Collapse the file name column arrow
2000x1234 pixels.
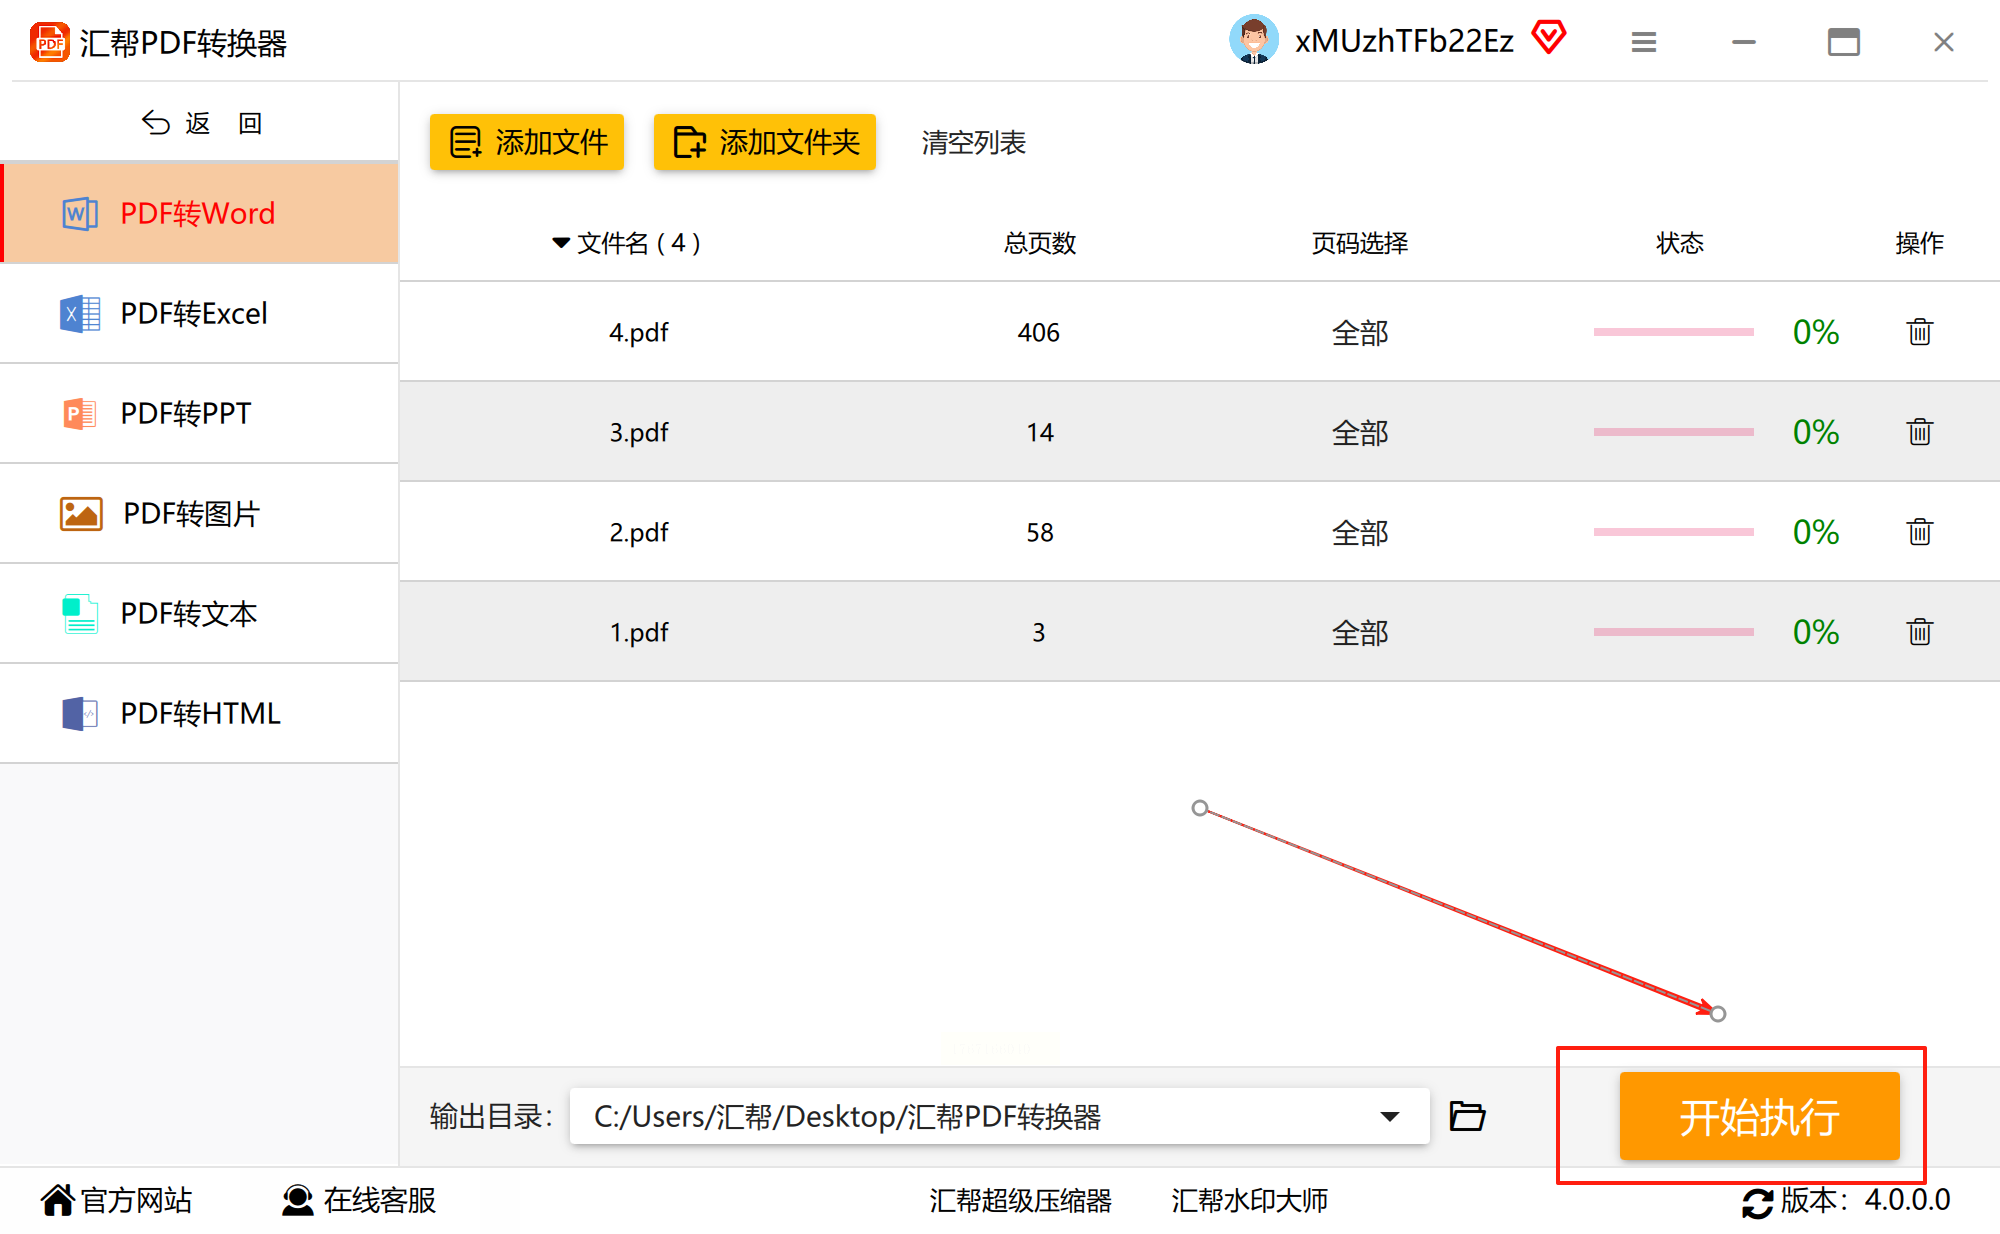pos(561,243)
